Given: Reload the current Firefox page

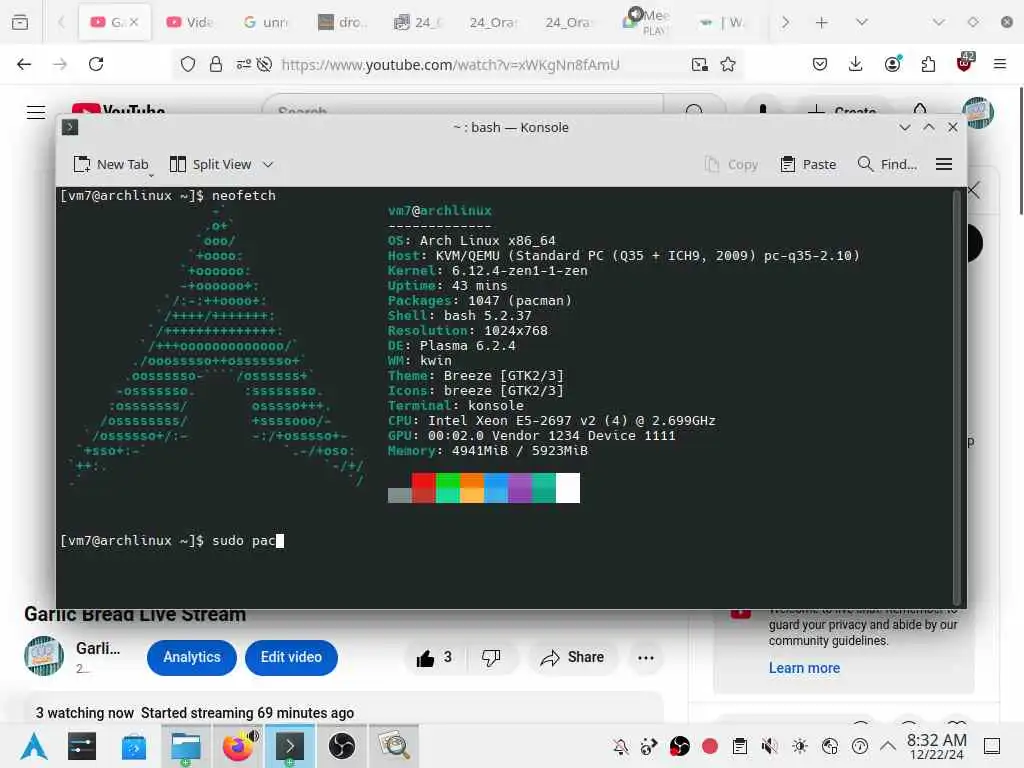Looking at the screenshot, I should click(96, 64).
